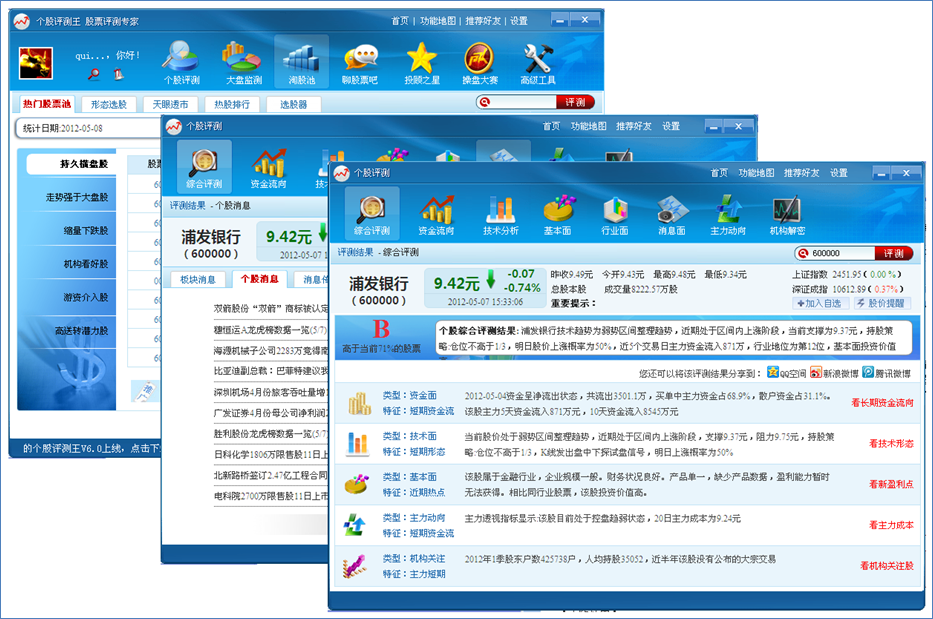Open the 消息面 news icon

tap(670, 214)
